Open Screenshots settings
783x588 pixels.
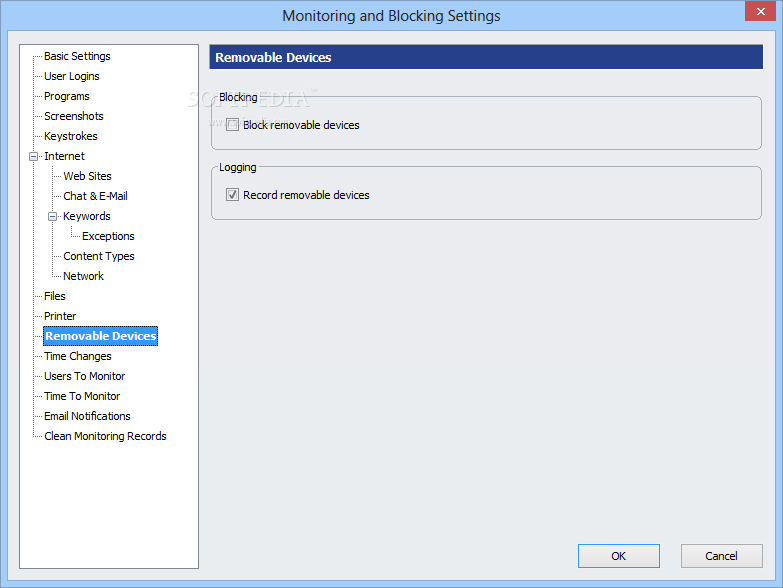[x=74, y=116]
